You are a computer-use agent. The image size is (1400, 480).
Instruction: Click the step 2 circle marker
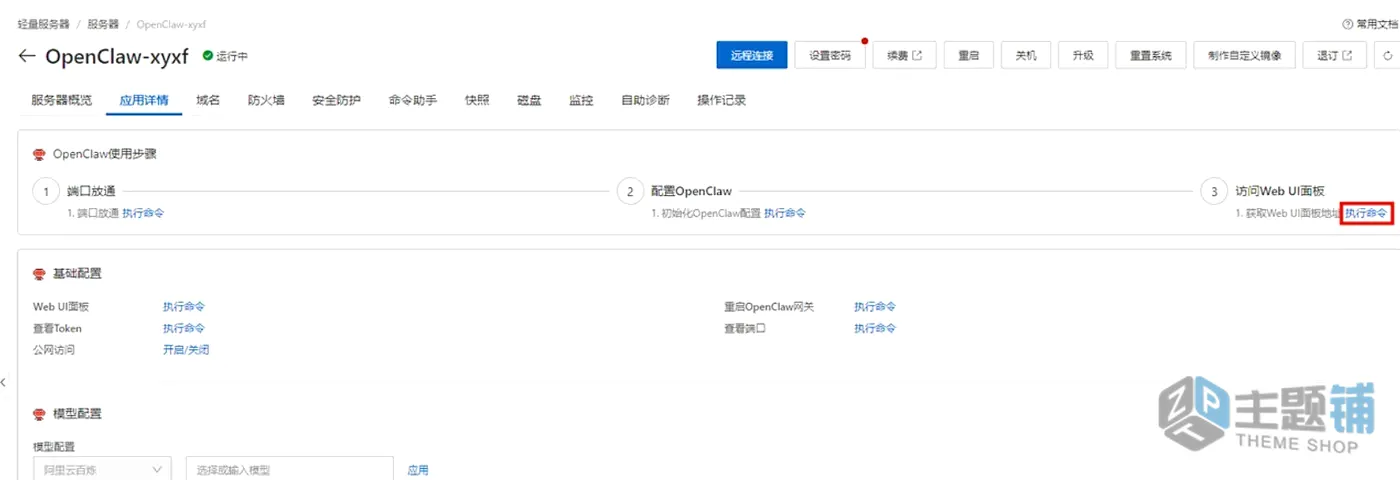coord(629,192)
